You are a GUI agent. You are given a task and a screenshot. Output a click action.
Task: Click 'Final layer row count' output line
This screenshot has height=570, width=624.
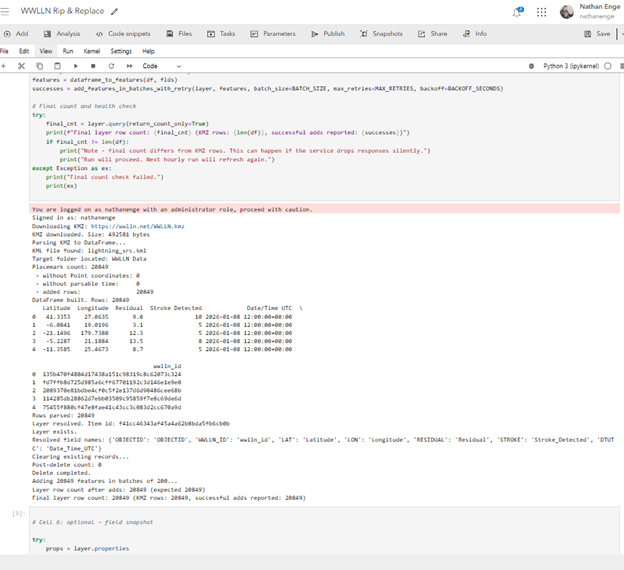tap(169, 498)
